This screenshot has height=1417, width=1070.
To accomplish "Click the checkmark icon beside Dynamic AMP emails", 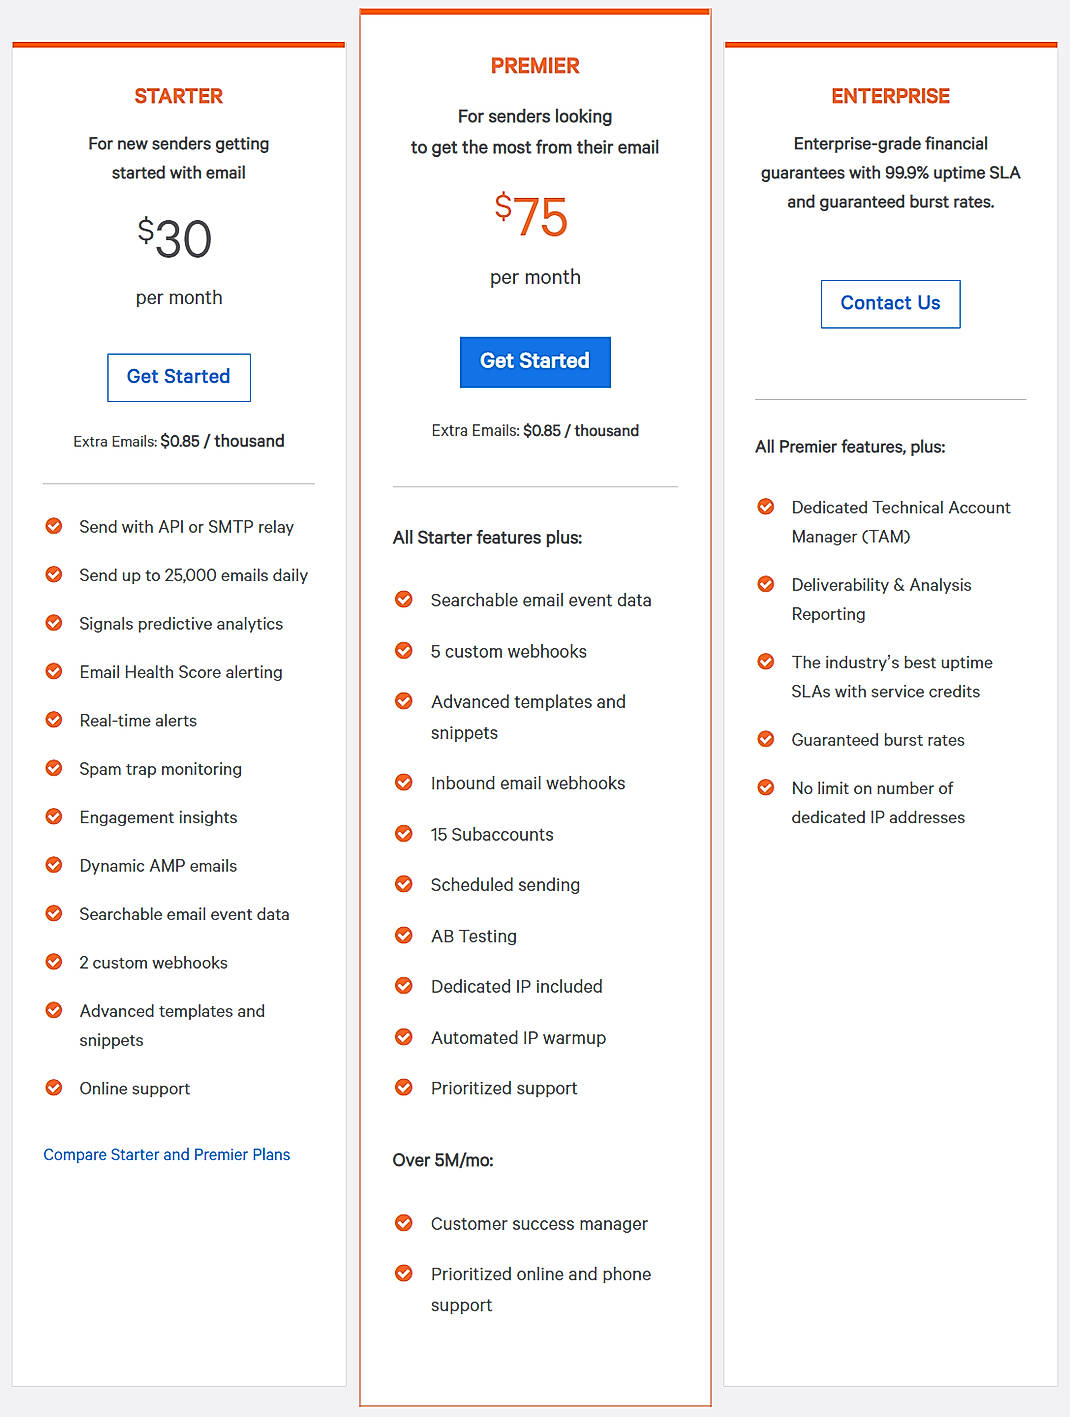I will 53,864.
